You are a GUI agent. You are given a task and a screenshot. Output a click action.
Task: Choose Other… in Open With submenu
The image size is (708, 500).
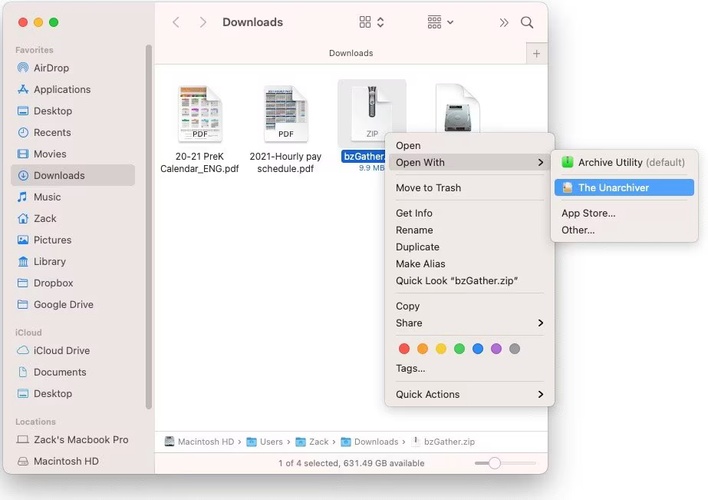click(x=624, y=230)
